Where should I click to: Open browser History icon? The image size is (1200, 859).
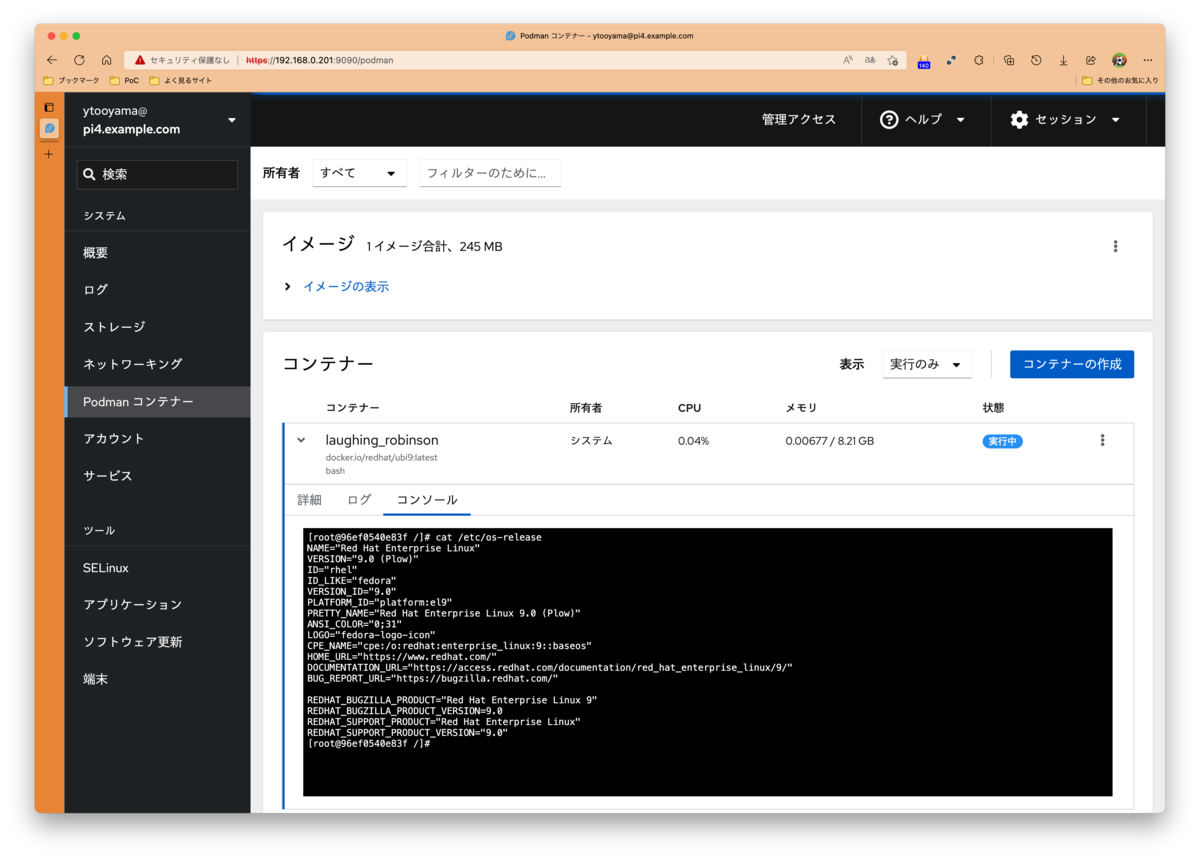[x=1036, y=60]
